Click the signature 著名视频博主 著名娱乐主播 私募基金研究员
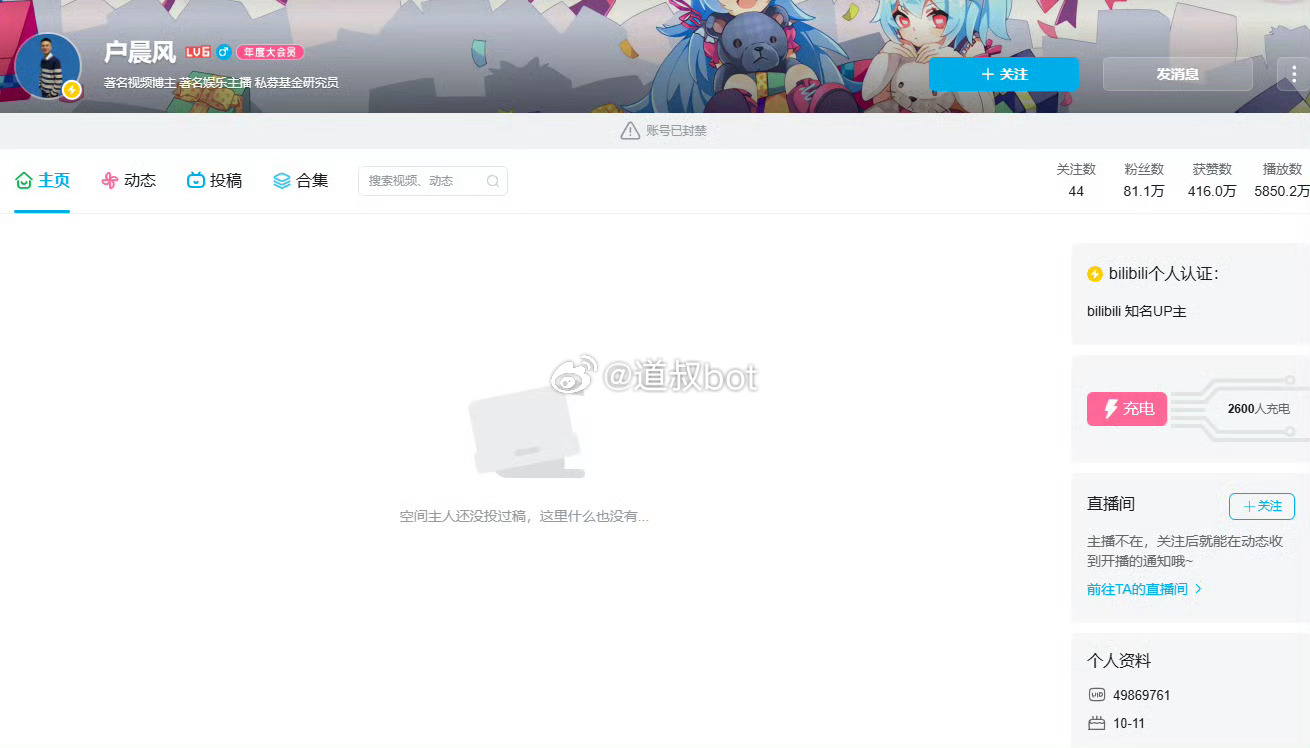1310x748 pixels. pyautogui.click(x=221, y=82)
